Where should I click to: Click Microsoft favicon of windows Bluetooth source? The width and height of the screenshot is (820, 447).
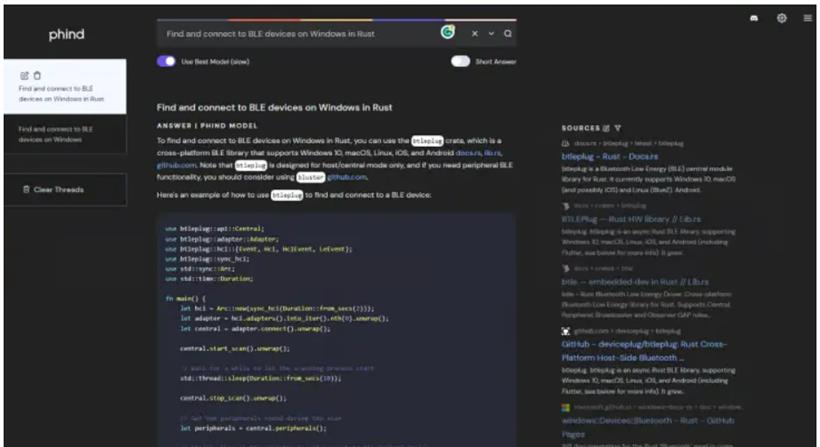pos(565,407)
